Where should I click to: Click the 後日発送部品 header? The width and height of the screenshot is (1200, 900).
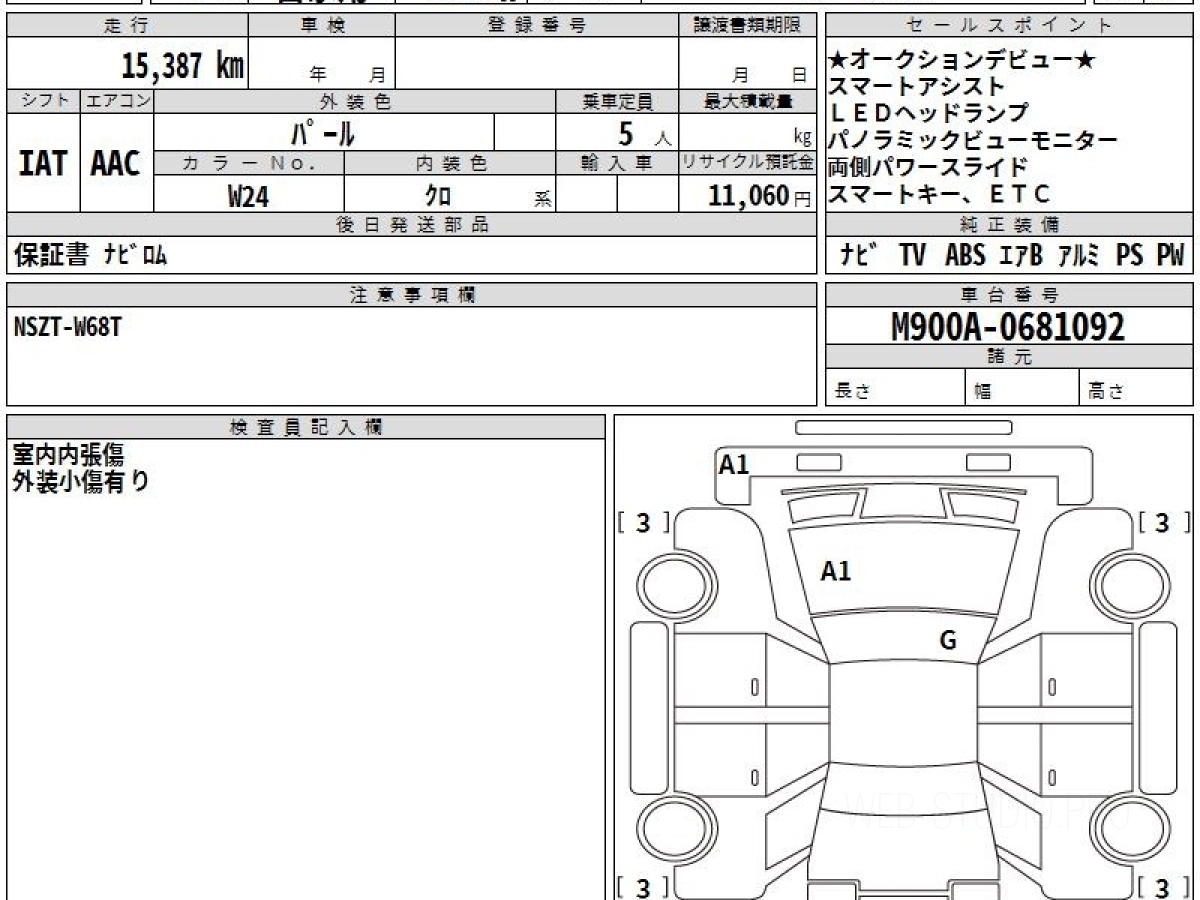(411, 225)
